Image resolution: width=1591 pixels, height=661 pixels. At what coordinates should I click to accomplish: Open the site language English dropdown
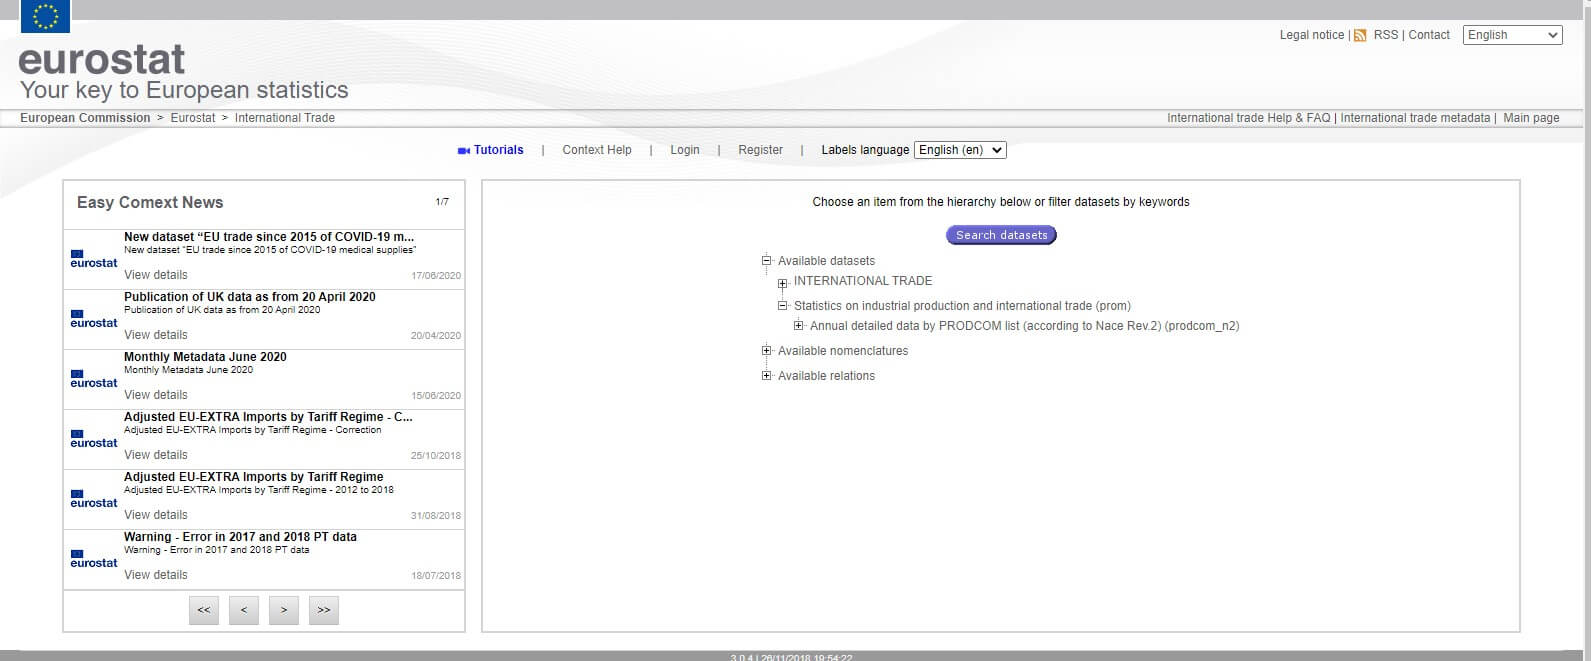coord(1513,35)
